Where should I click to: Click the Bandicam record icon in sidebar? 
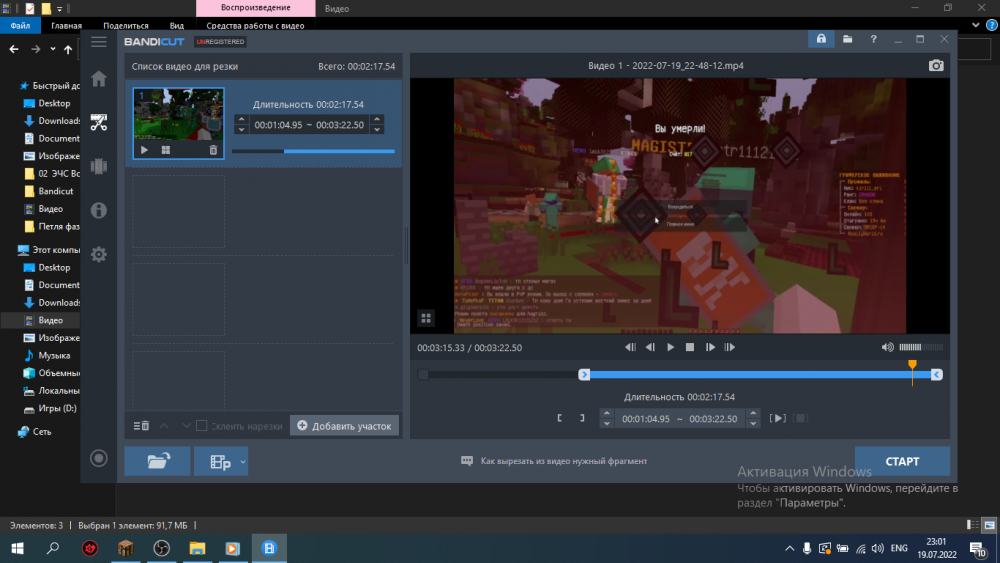(x=99, y=458)
